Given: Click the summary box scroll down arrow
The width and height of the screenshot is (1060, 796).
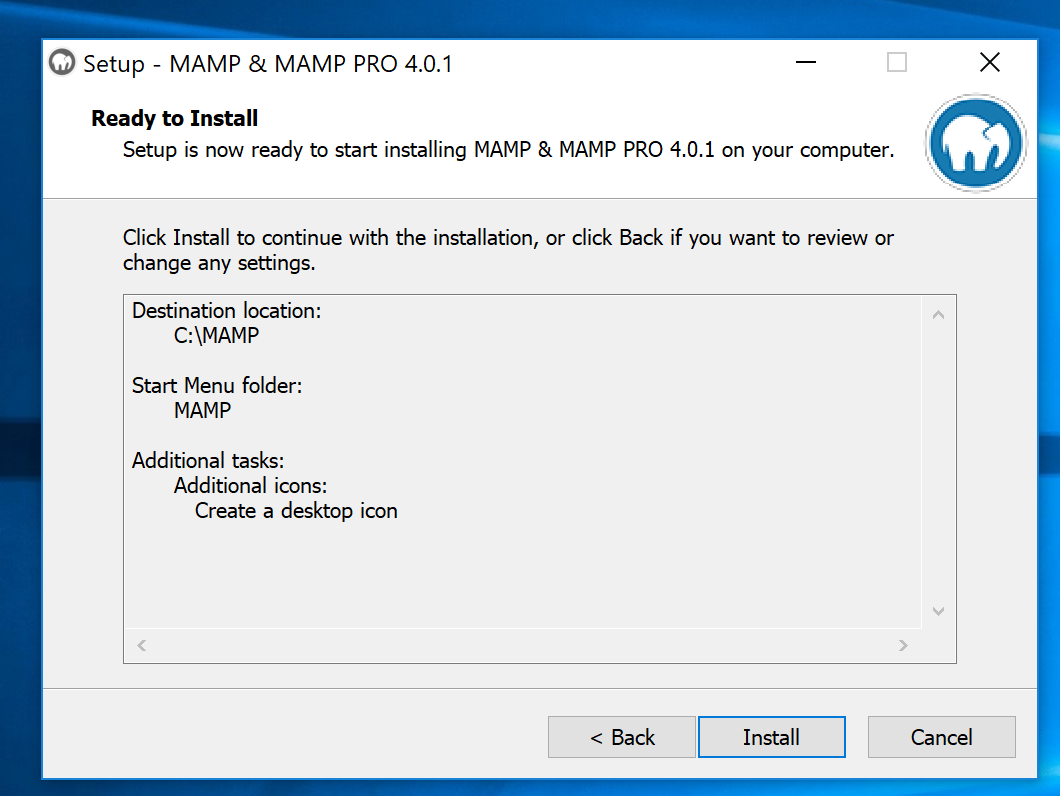Looking at the screenshot, I should tap(938, 610).
